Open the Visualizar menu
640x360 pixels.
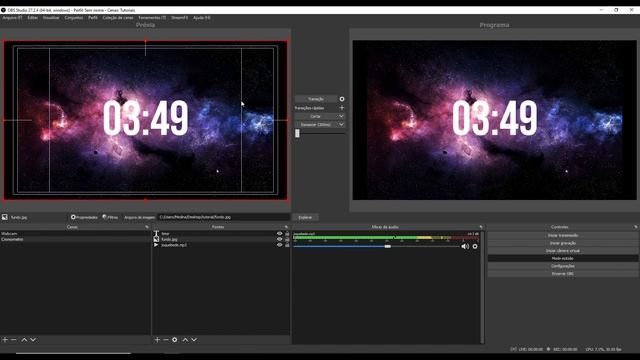(x=51, y=18)
